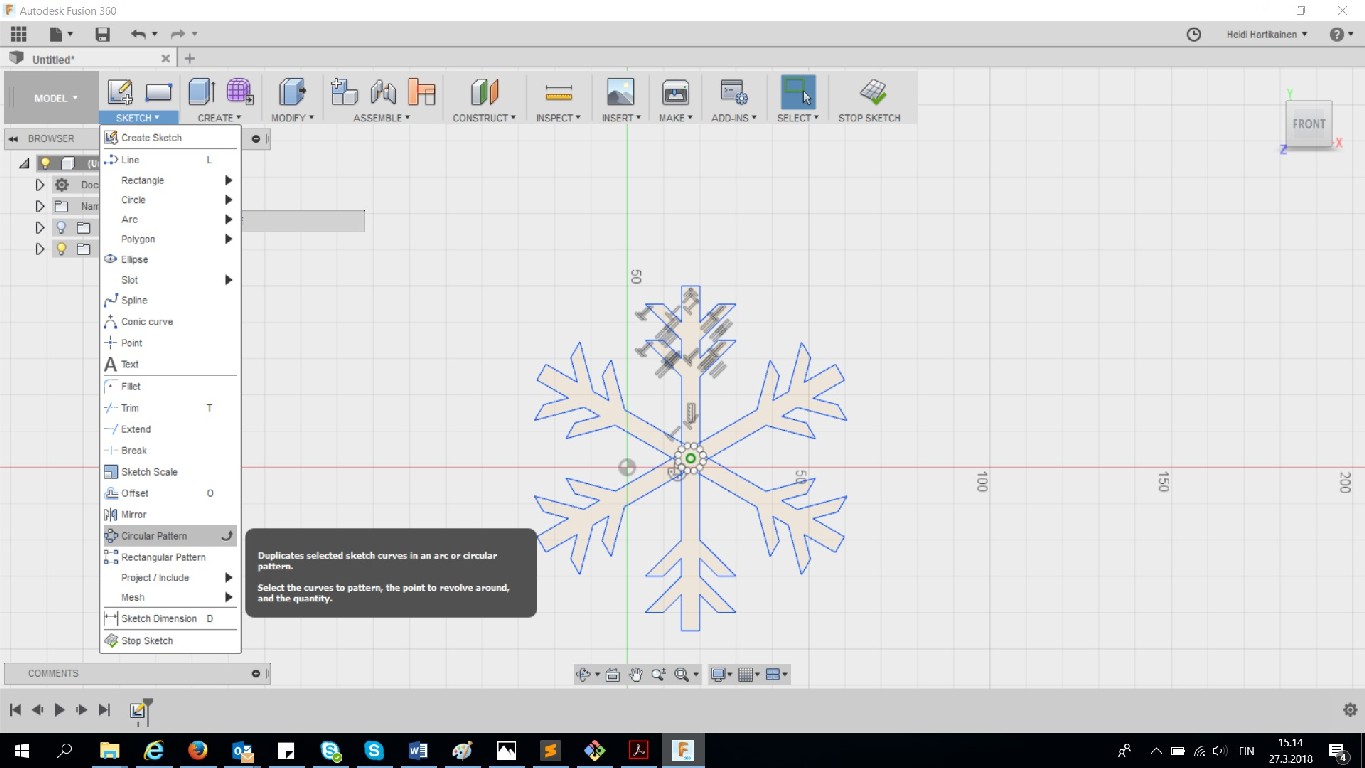Select the Pan hand icon
Viewport: 1365px width, 768px height.
click(636, 675)
